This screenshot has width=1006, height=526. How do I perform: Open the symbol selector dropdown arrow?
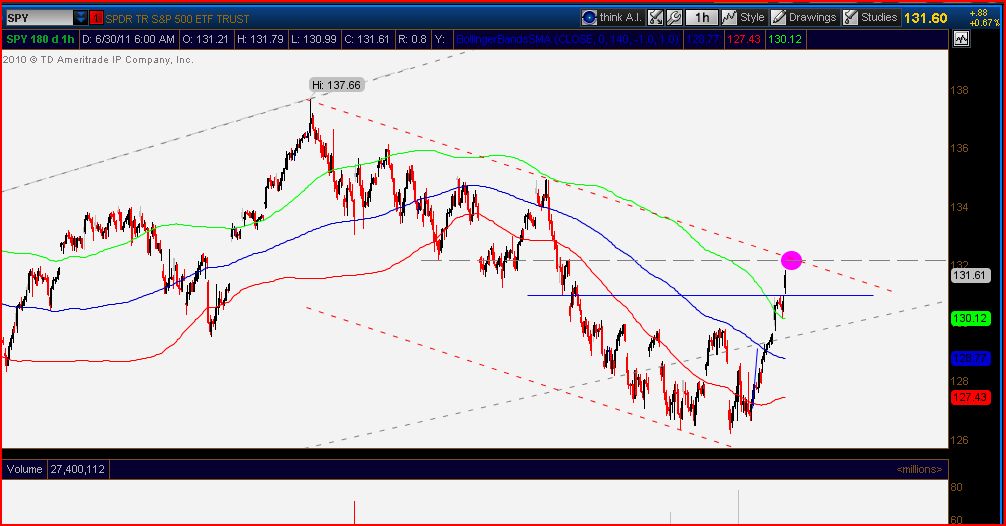80,17
